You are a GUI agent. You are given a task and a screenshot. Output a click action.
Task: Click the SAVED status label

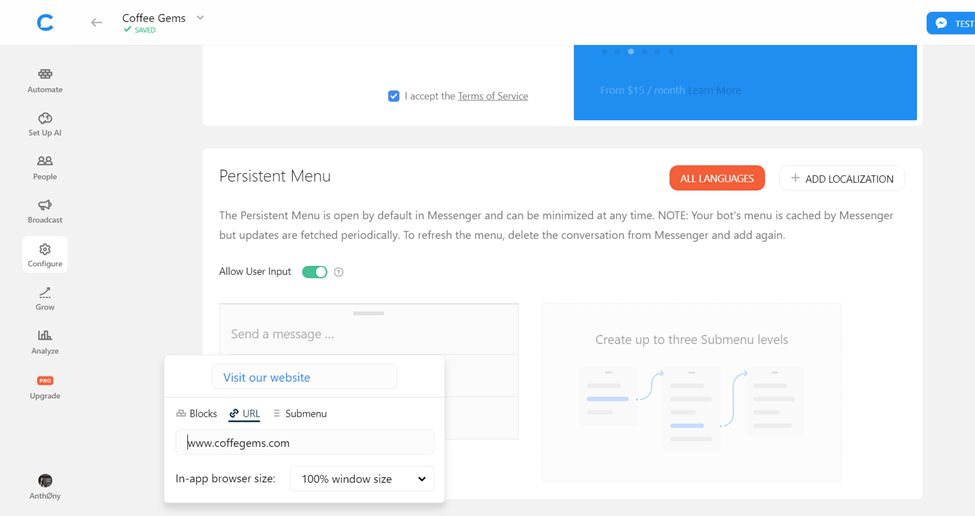(x=141, y=30)
